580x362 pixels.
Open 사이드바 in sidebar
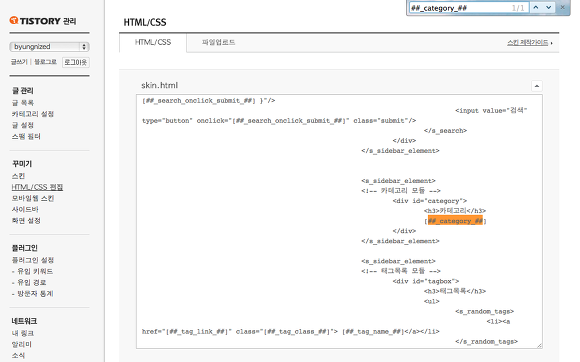pyautogui.click(x=25, y=209)
